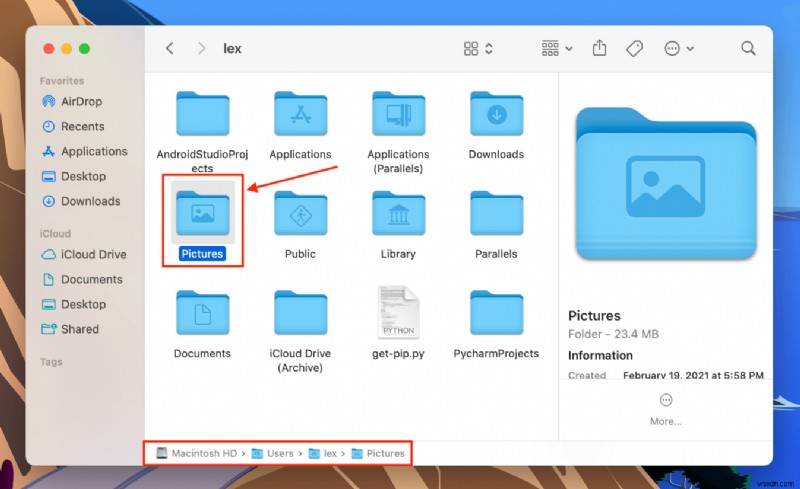Screen dimensions: 800x489
Task: Select Desktop under Favorites
Action: point(86,177)
